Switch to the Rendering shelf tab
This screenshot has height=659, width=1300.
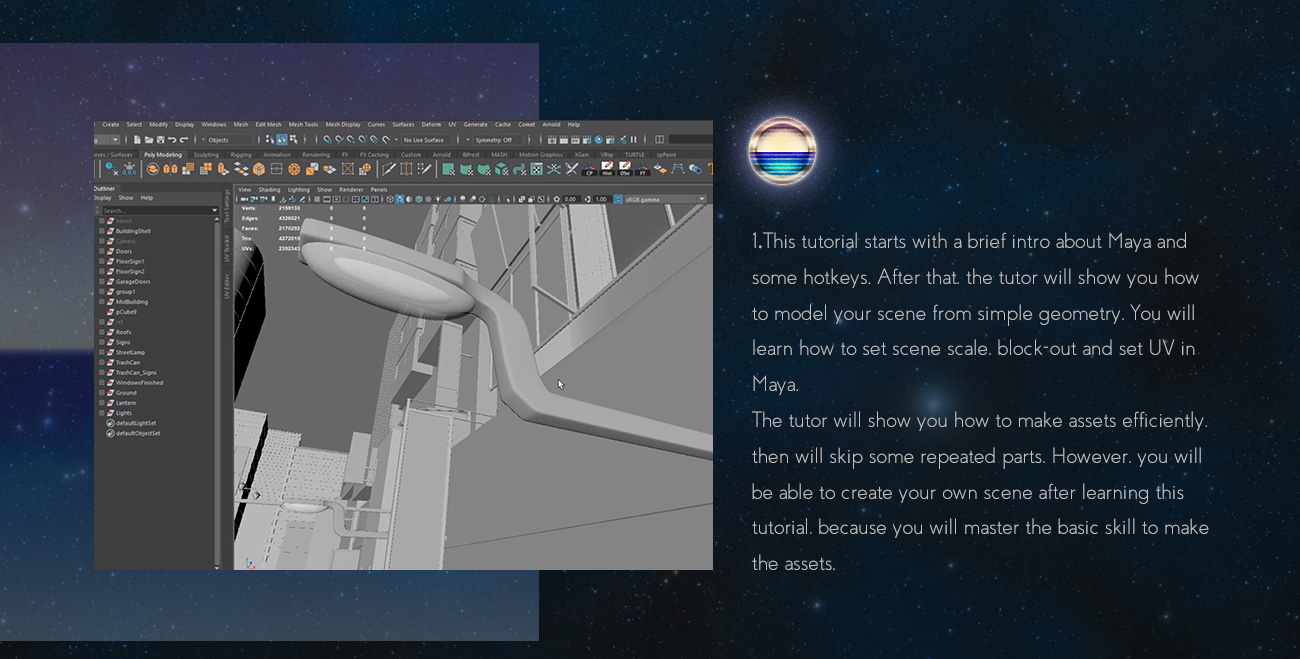[x=316, y=155]
